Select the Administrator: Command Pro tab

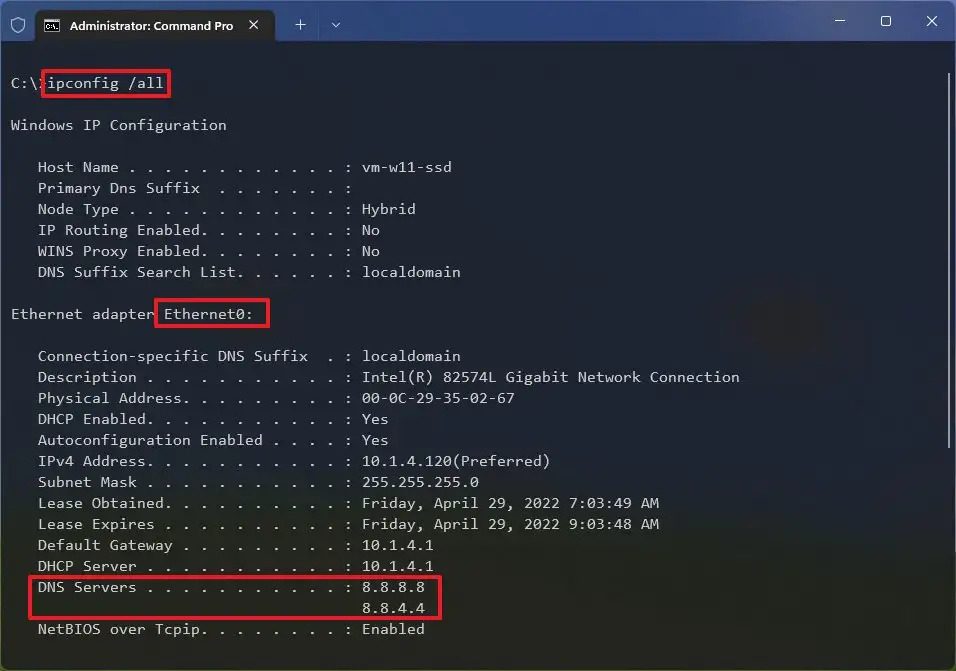(150, 24)
